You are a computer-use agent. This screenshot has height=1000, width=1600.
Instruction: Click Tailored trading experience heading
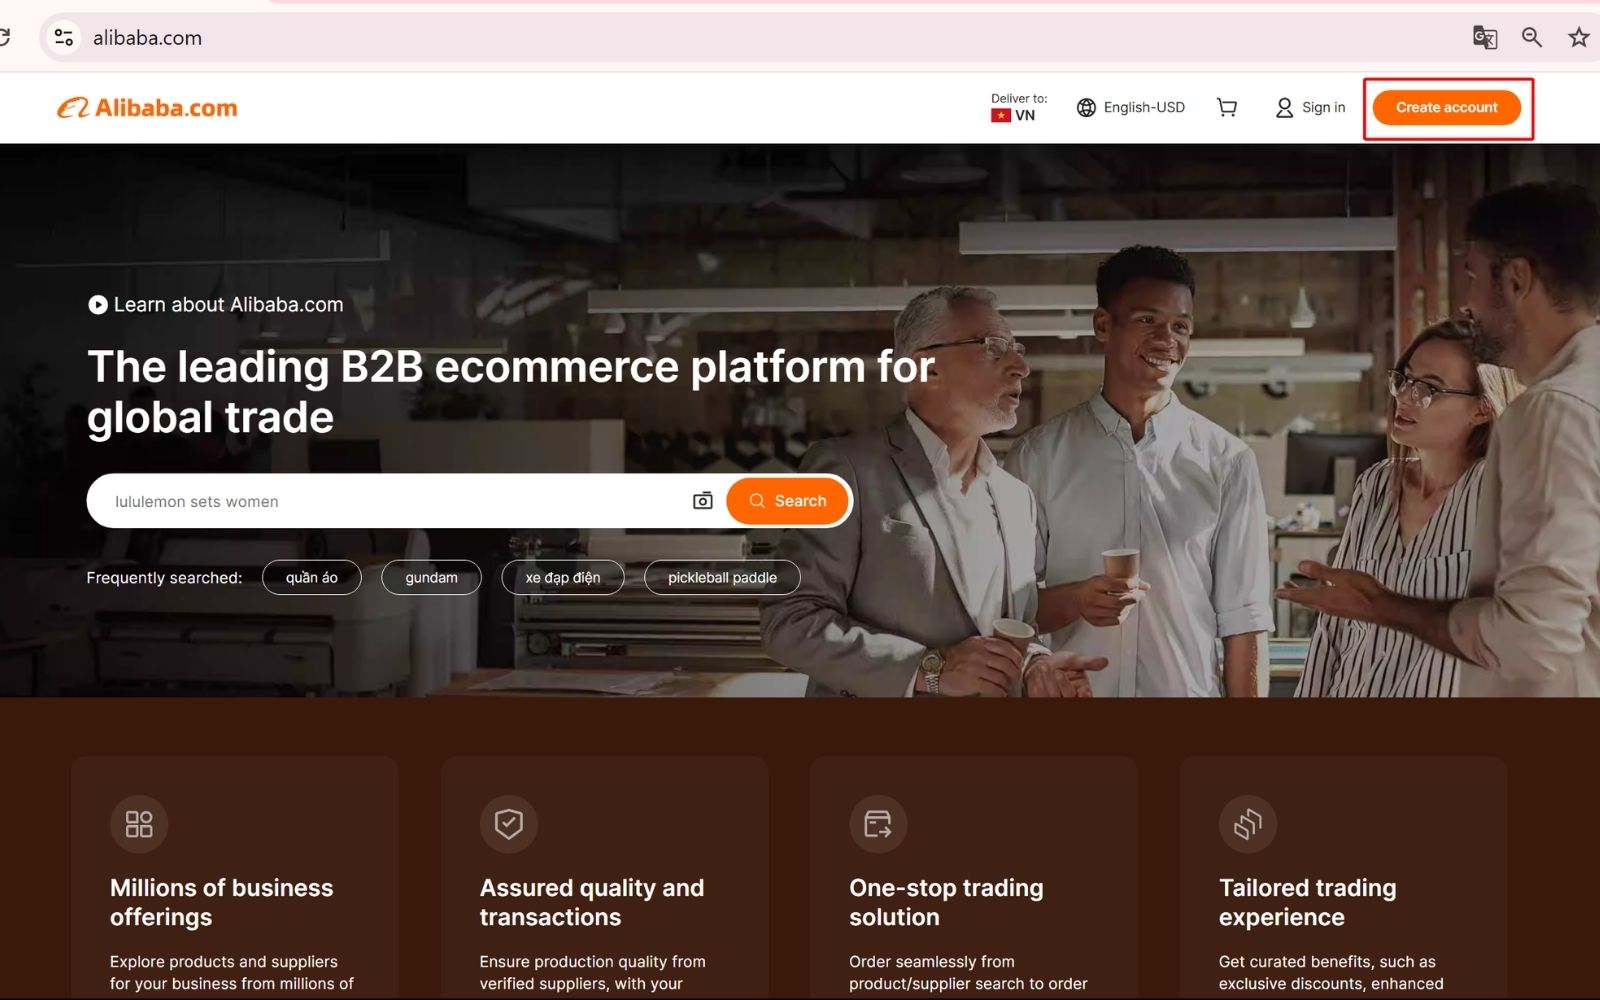click(1308, 902)
